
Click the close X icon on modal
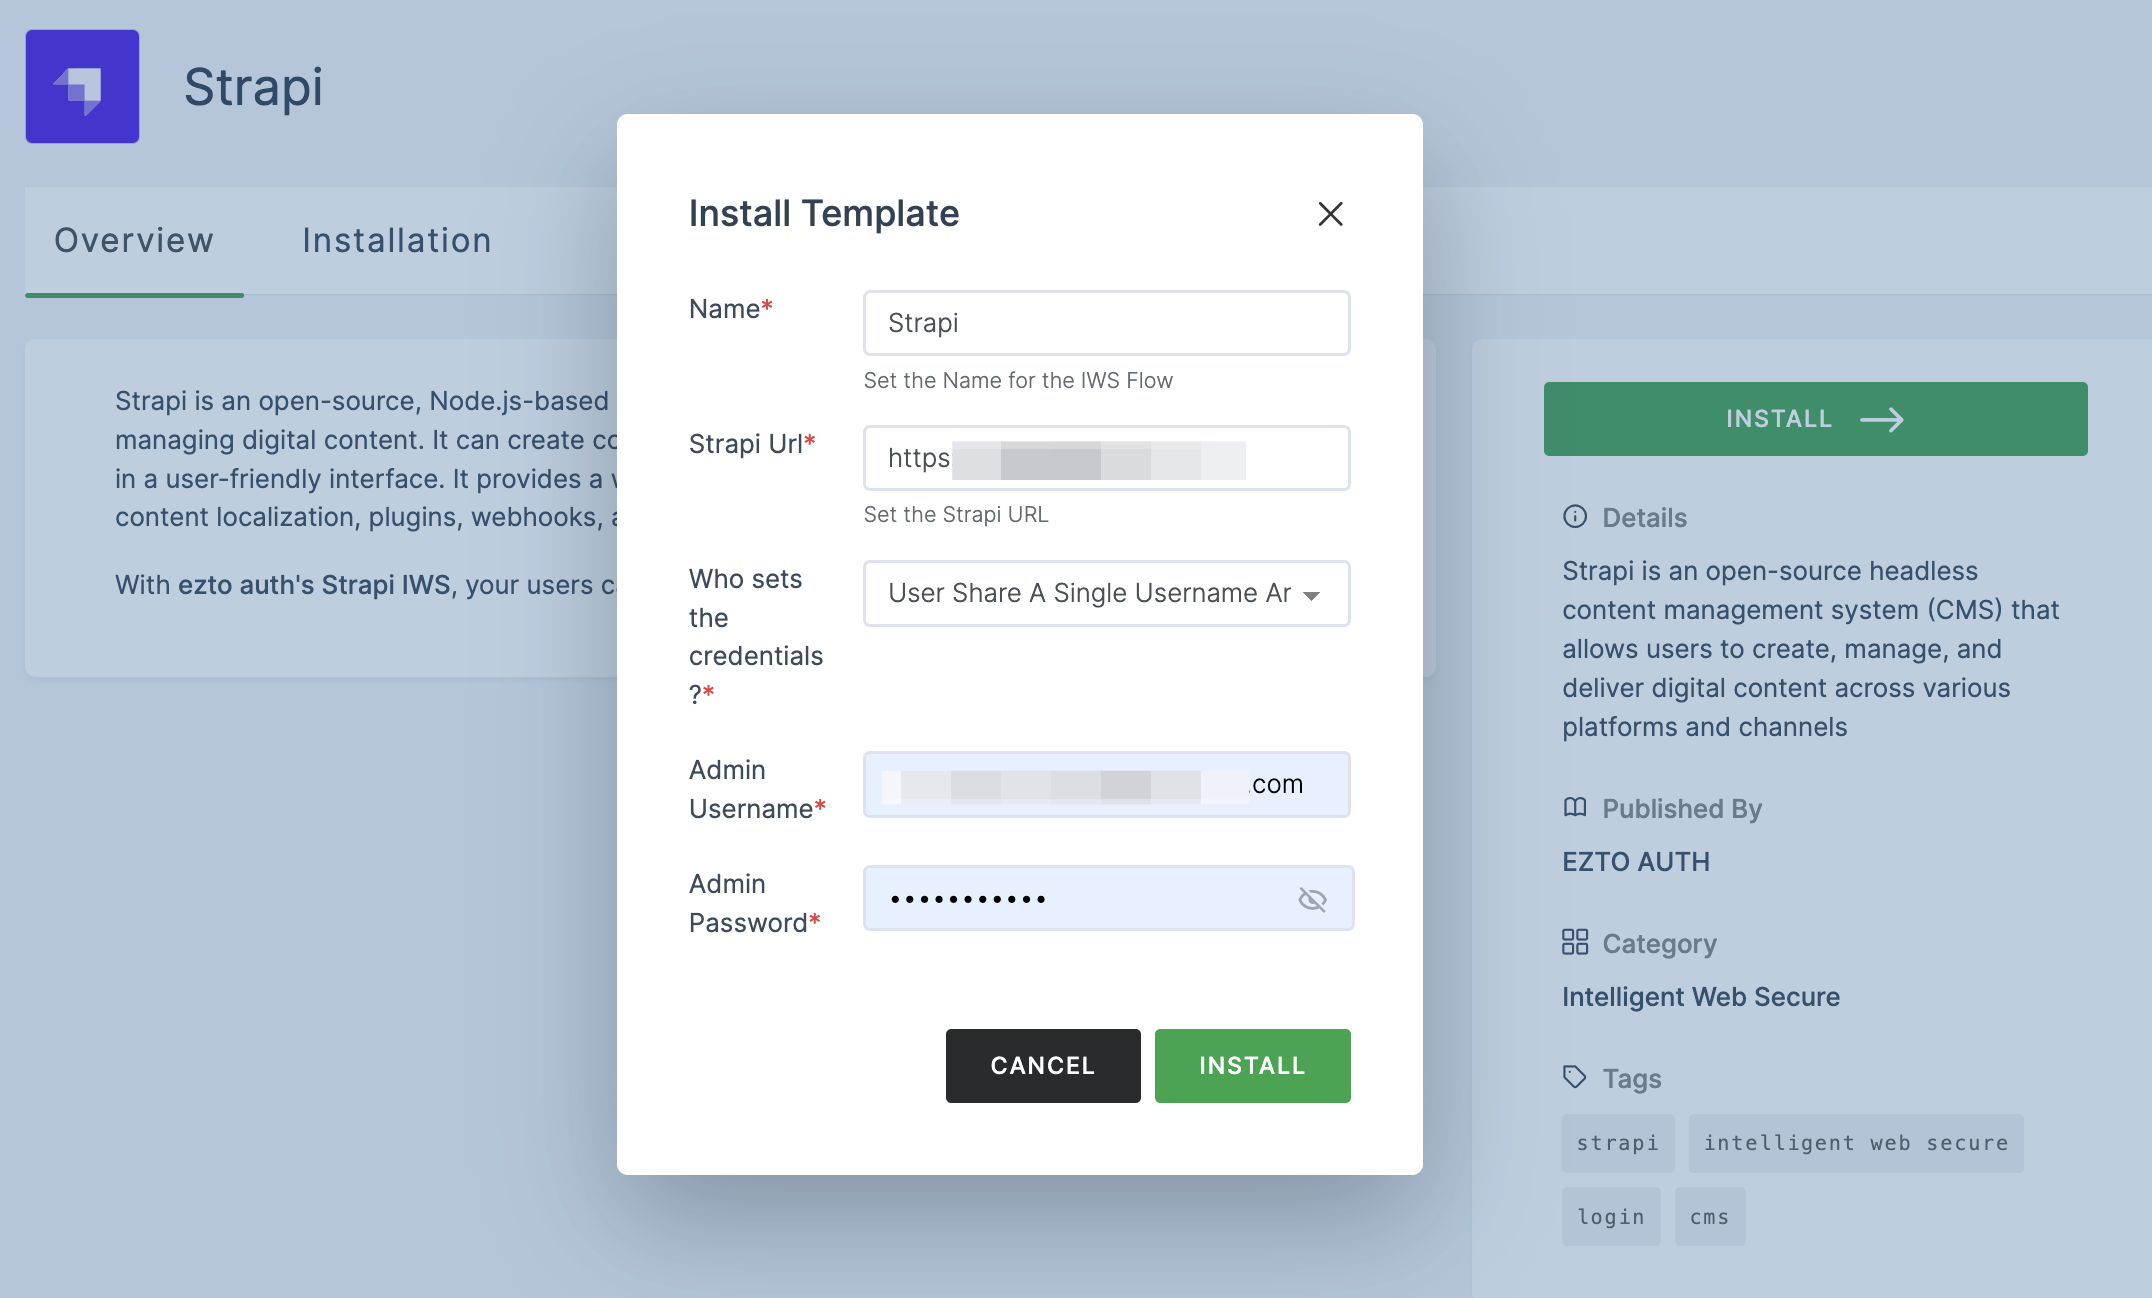(1330, 214)
